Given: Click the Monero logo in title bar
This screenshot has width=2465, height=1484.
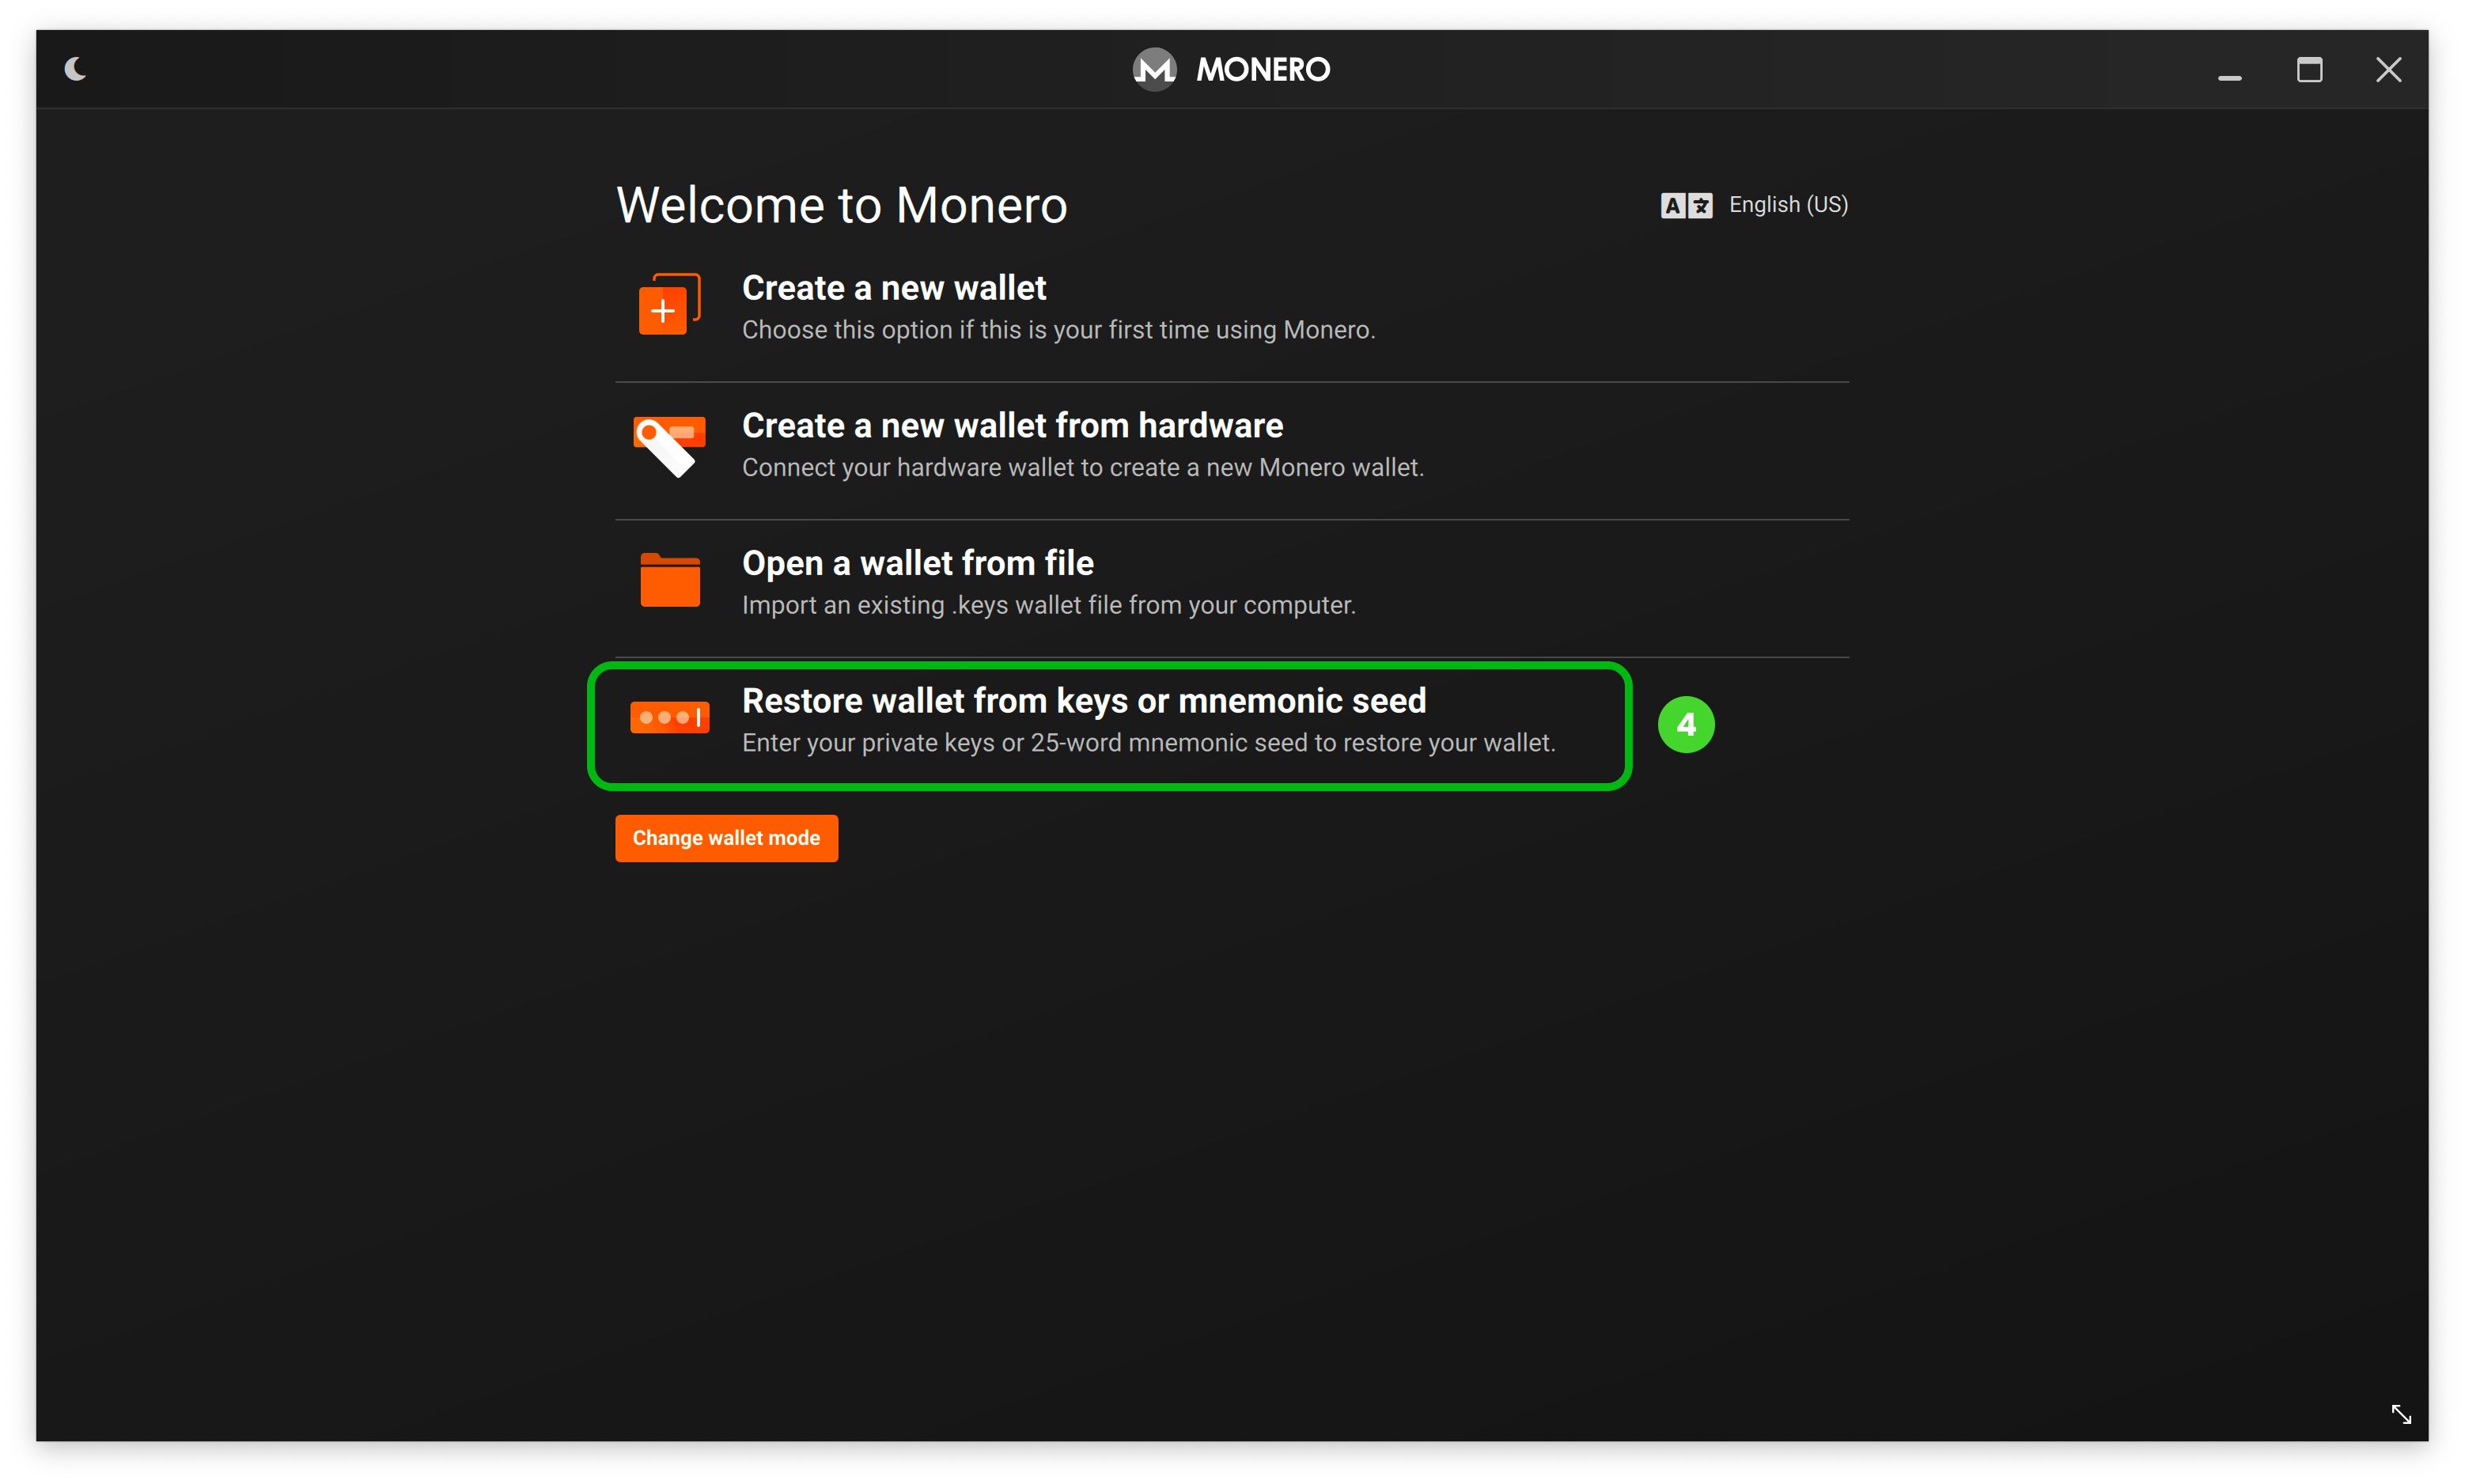Looking at the screenshot, I should coord(1154,69).
